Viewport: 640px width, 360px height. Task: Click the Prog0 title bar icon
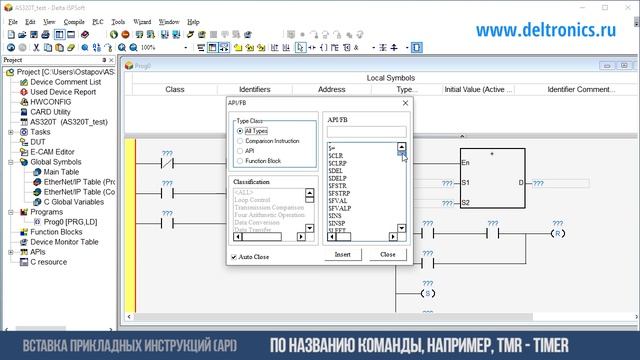click(x=129, y=66)
